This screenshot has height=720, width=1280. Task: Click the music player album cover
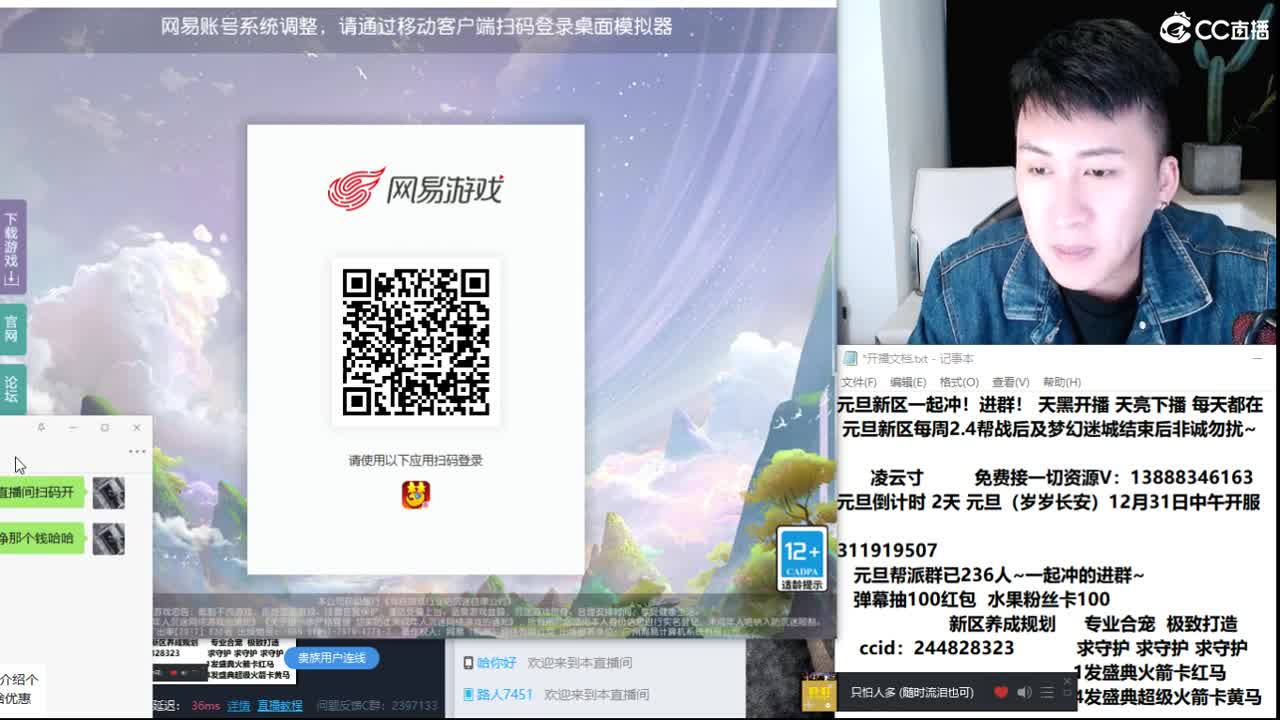click(x=818, y=694)
